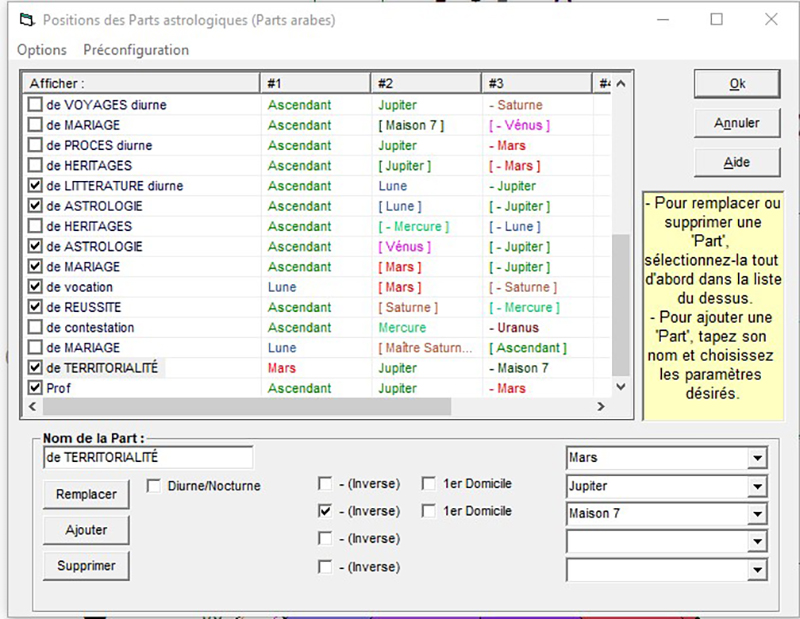Untick the 'de REUSSITE' checkbox
Image resolution: width=800 pixels, height=619 pixels.
pyautogui.click(x=35, y=307)
